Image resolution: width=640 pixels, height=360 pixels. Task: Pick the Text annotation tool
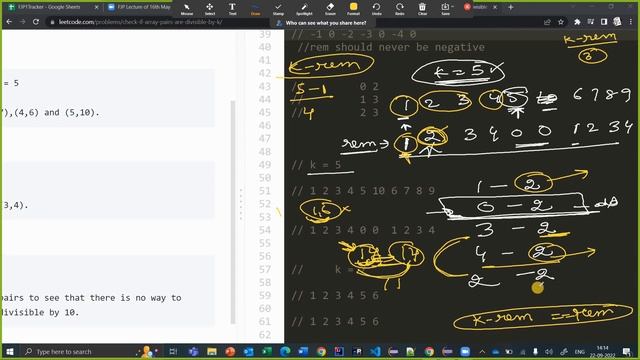pyautogui.click(x=232, y=9)
